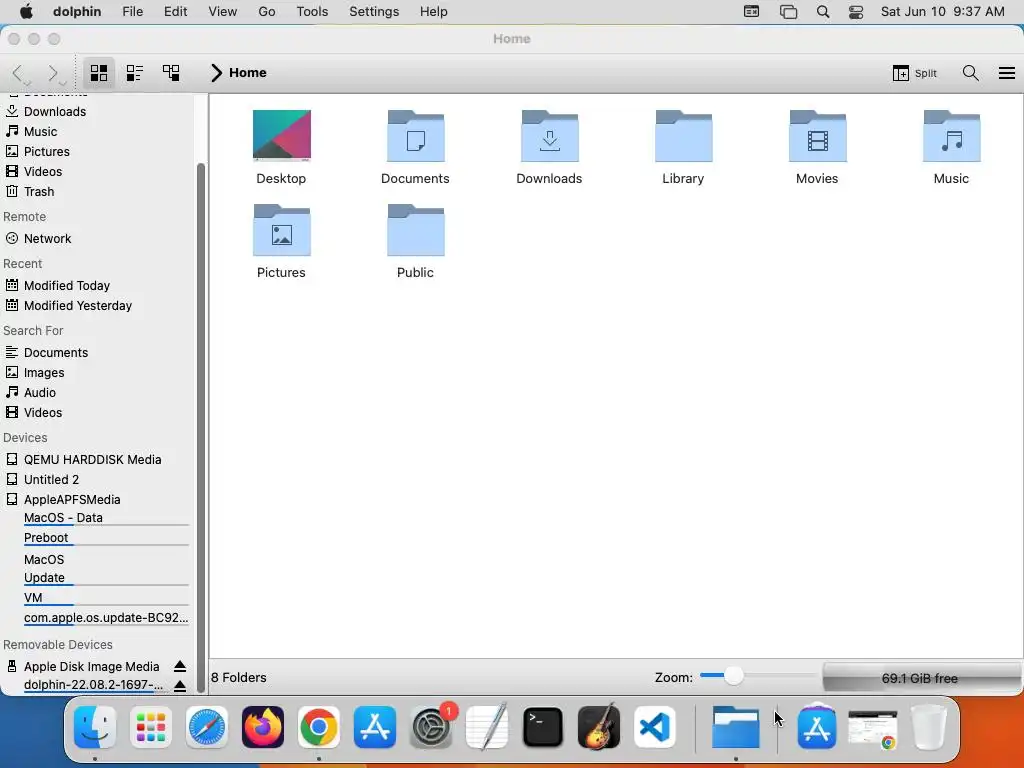Viewport: 1024px width, 768px height.
Task: Open Finder from the Dock
Action: (95, 727)
